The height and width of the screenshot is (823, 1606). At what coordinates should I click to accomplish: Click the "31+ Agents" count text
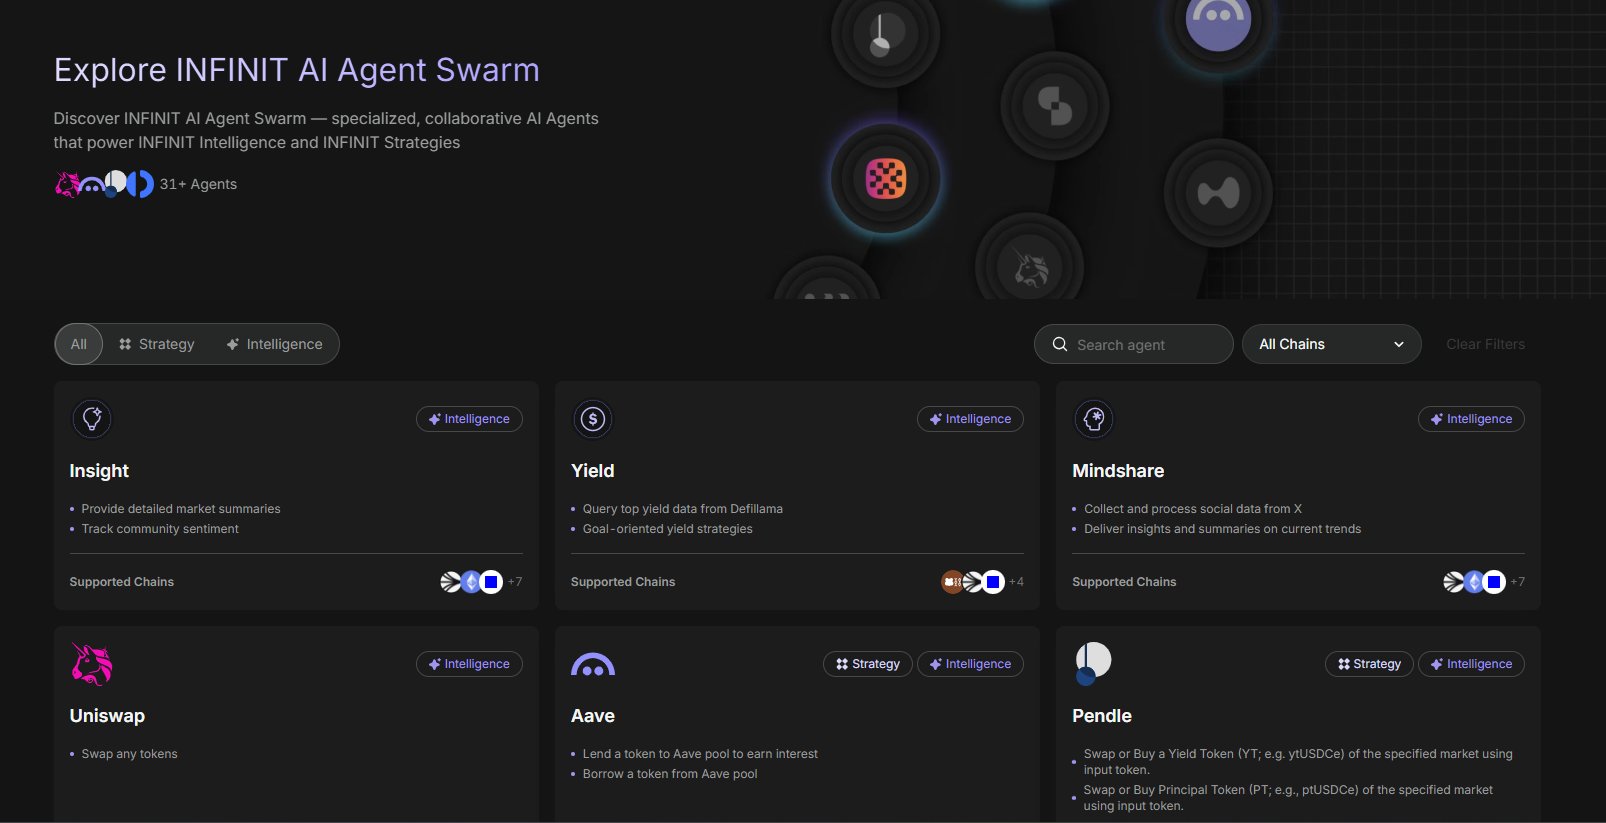pyautogui.click(x=198, y=184)
